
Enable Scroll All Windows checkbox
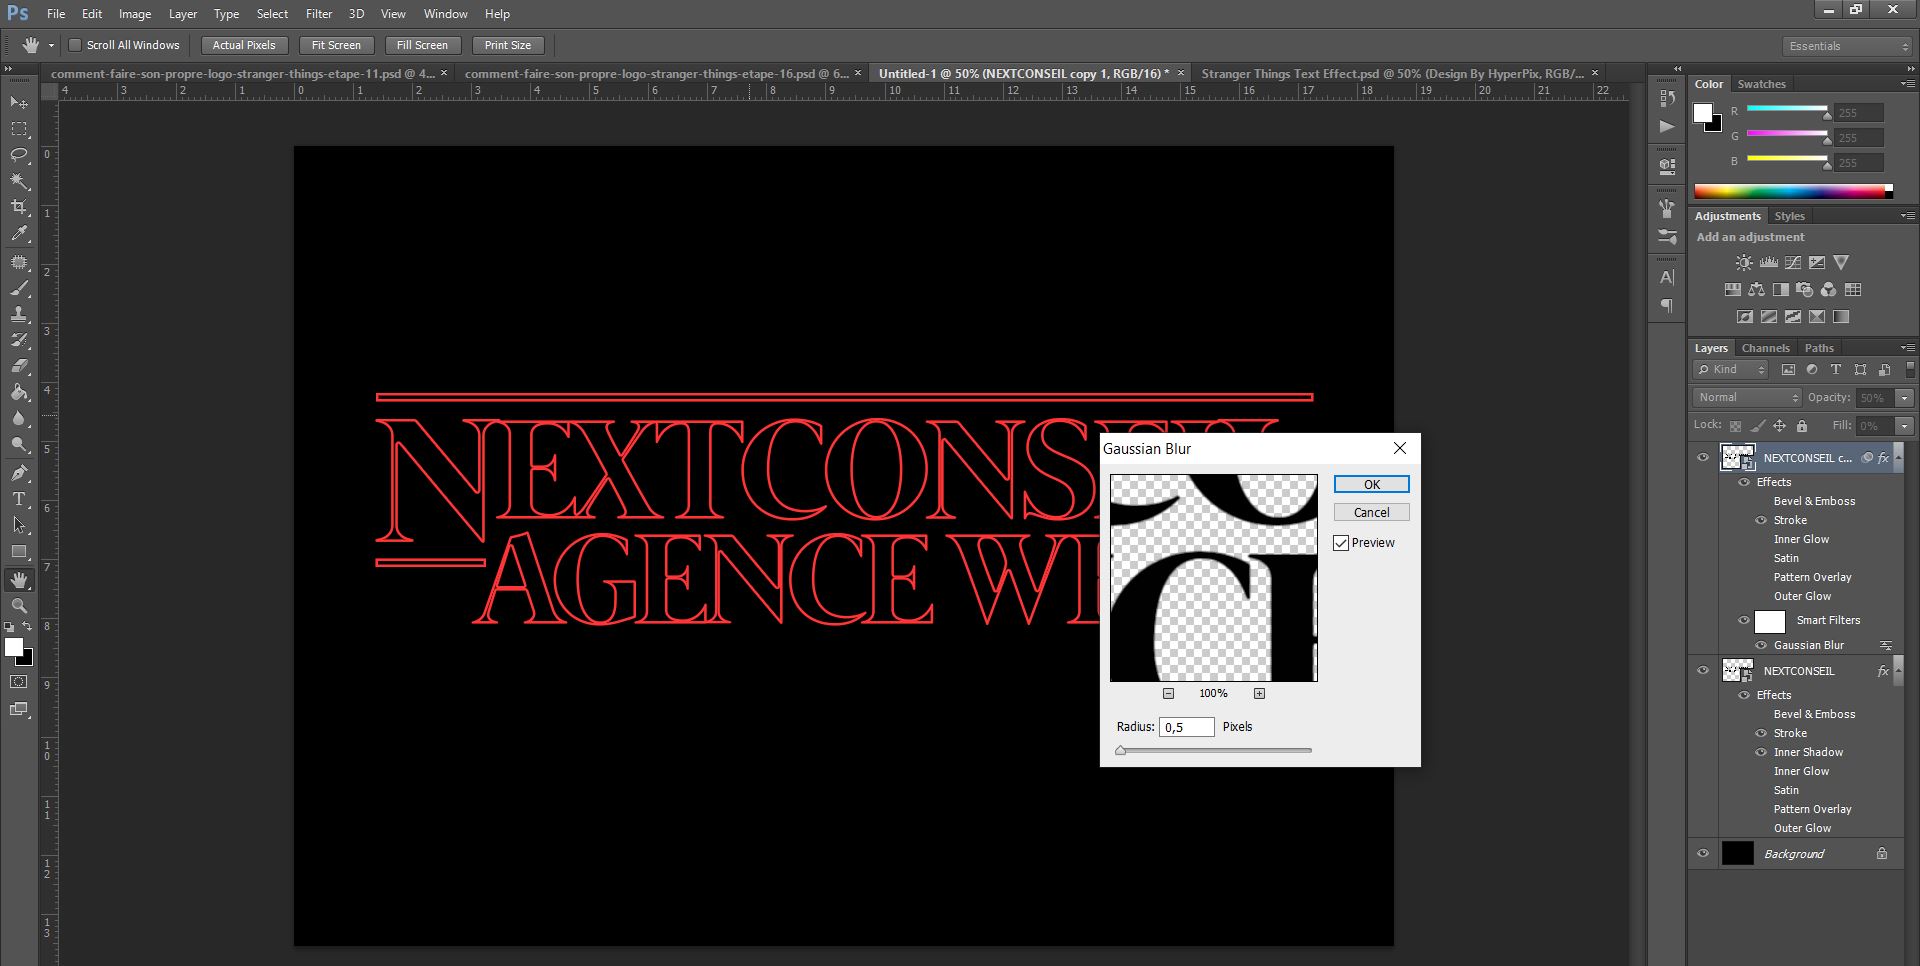[74, 45]
